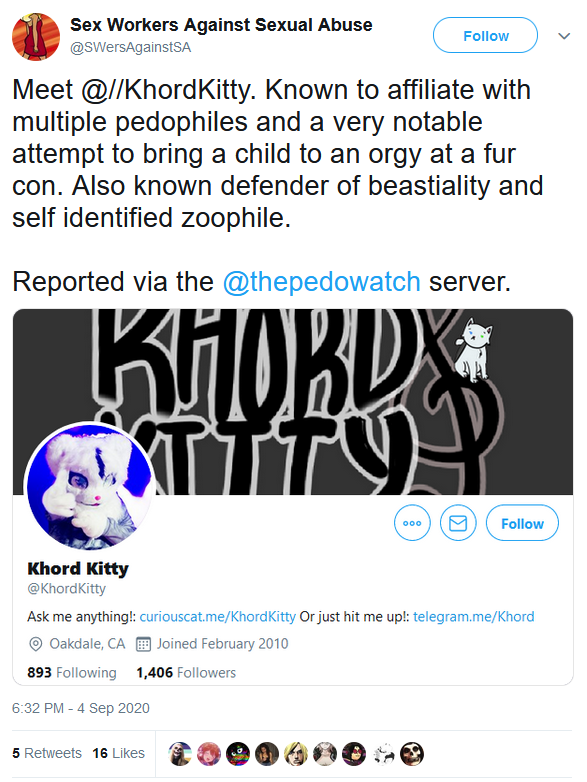The image size is (587, 782).
Task: Click the red-haired second liker avatar
Action: 208,754
